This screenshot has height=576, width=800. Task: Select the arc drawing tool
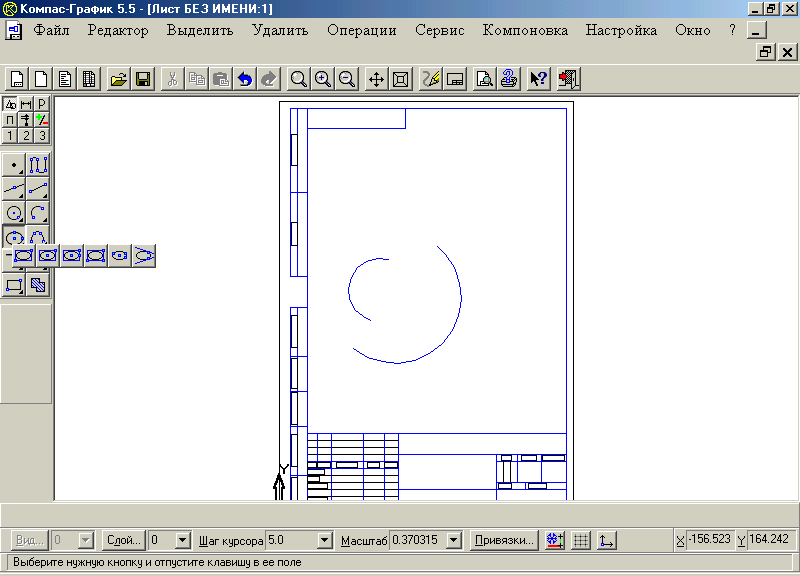(38, 213)
